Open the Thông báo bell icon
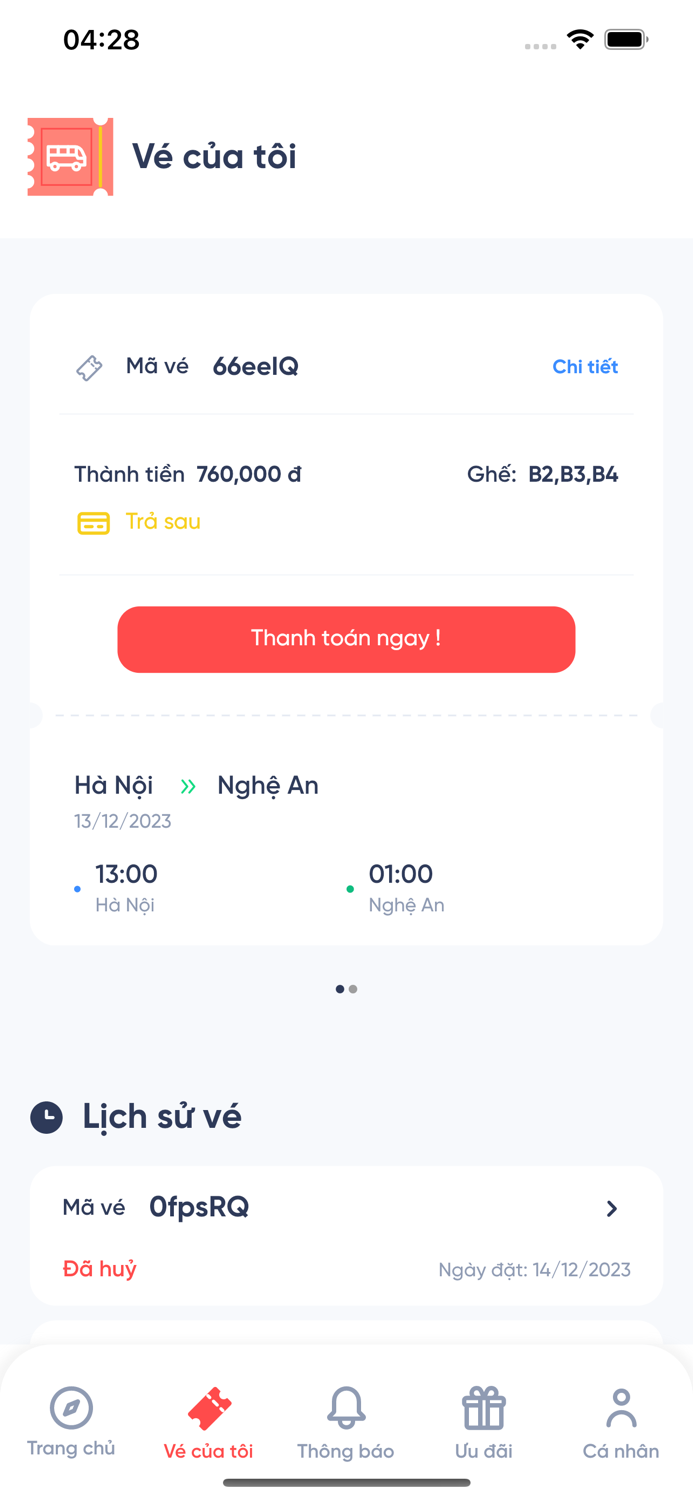This screenshot has height=1500, width=693. click(346, 1405)
